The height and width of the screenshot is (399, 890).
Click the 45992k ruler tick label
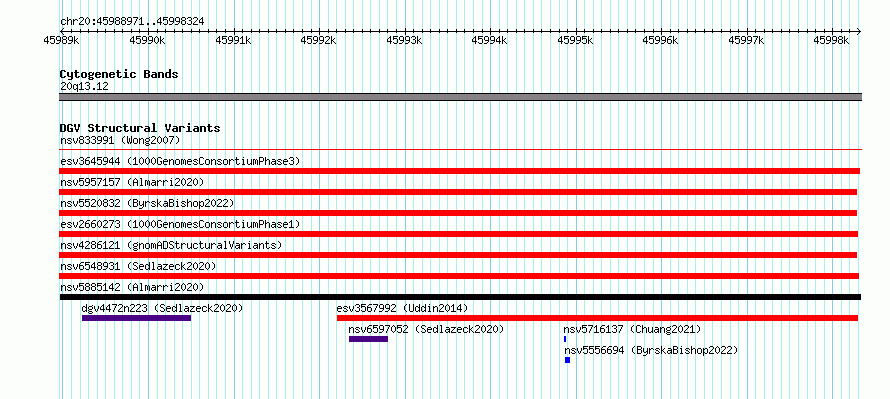(319, 40)
